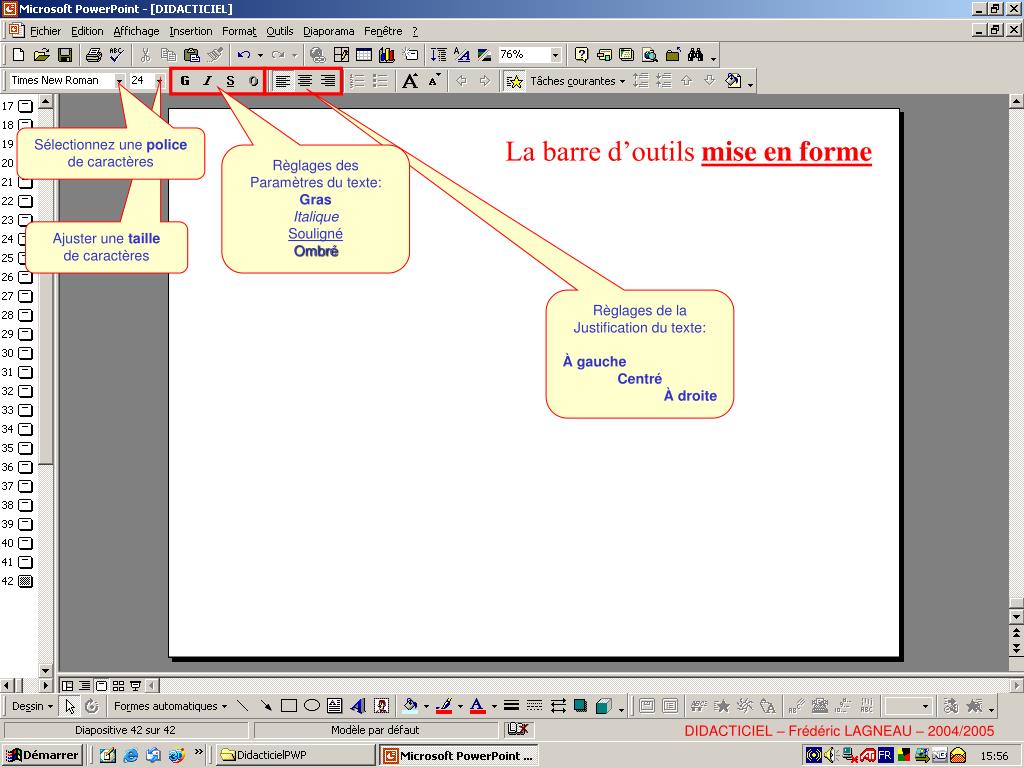Open the Times New Roman font dropdown
The height and width of the screenshot is (768, 1024).
pos(120,81)
